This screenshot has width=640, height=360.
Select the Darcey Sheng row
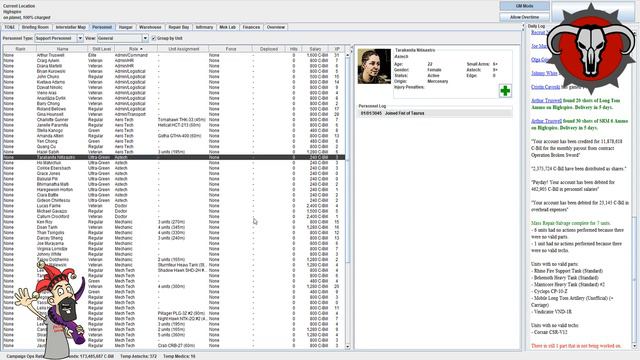pyautogui.click(x=173, y=238)
